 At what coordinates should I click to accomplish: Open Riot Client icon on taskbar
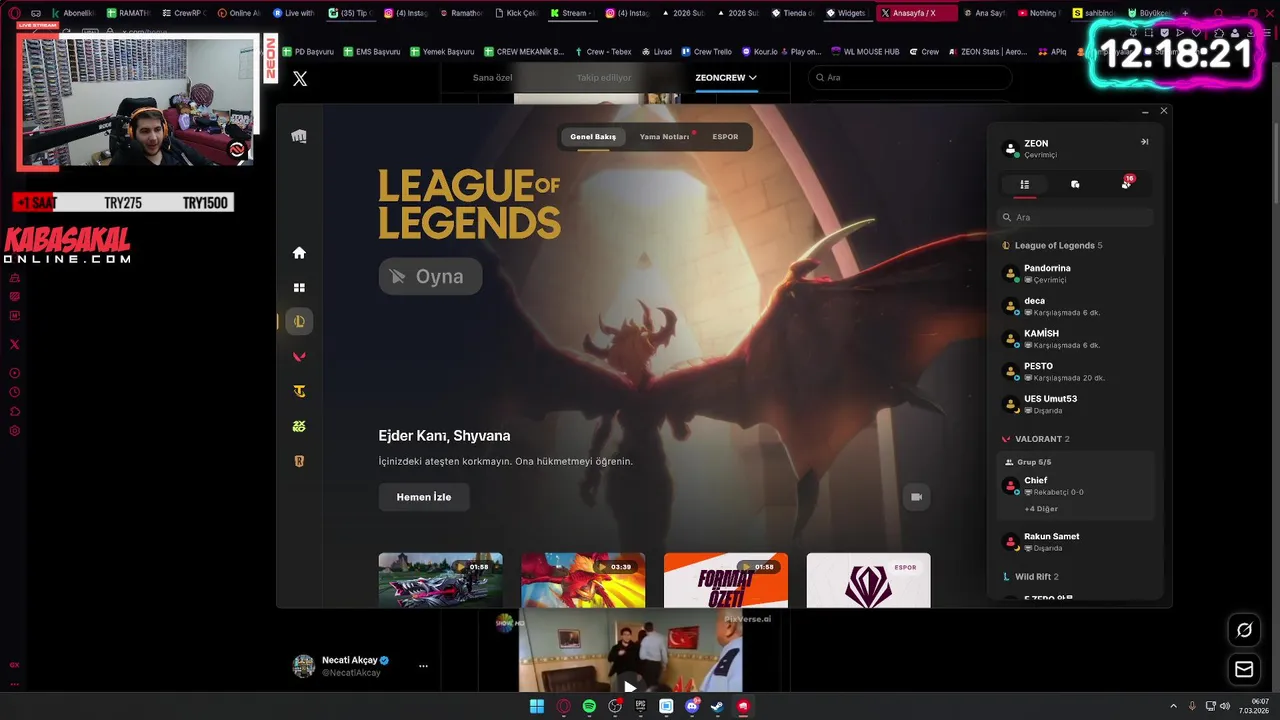click(744, 706)
